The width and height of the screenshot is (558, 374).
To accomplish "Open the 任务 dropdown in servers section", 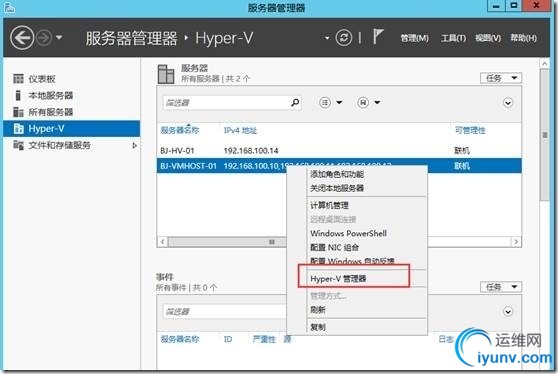I will 501,78.
